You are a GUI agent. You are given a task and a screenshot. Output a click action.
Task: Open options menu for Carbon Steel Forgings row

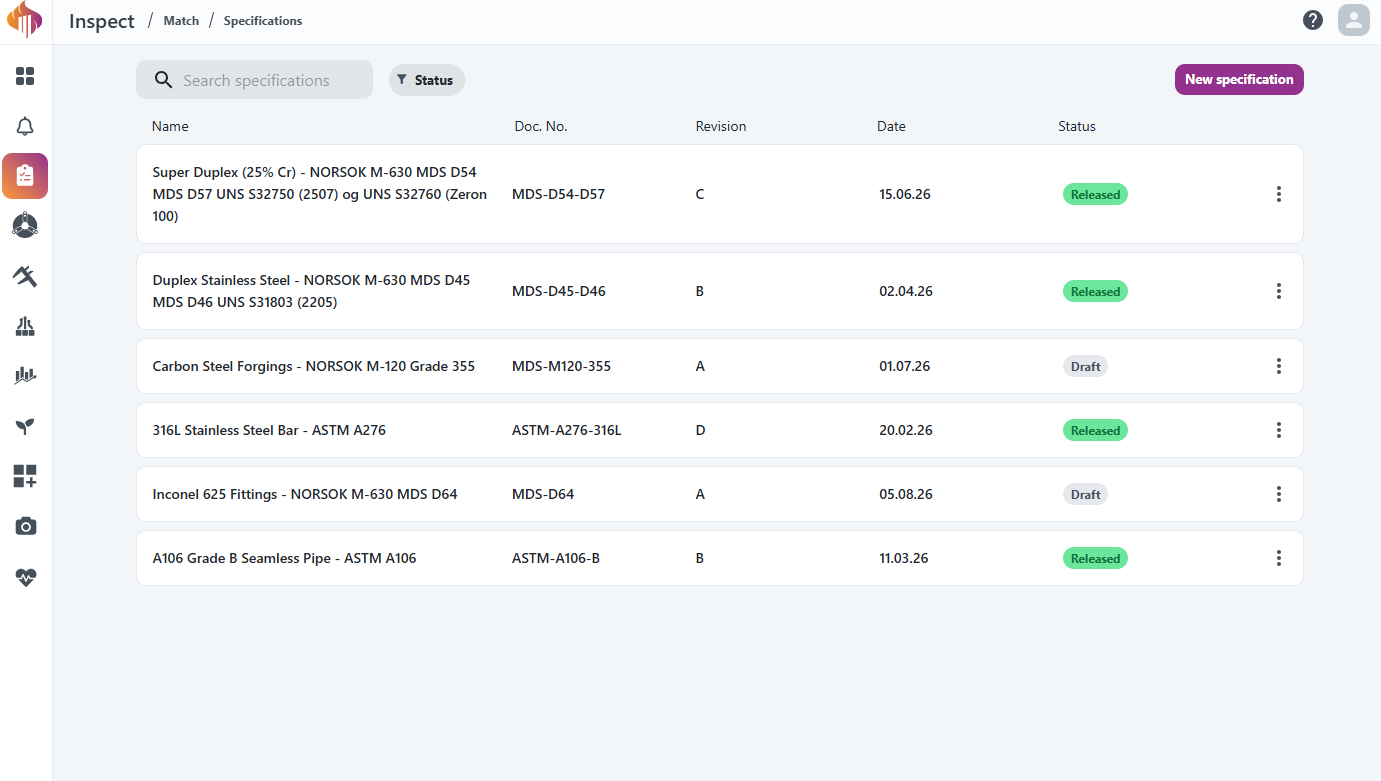(x=1279, y=366)
